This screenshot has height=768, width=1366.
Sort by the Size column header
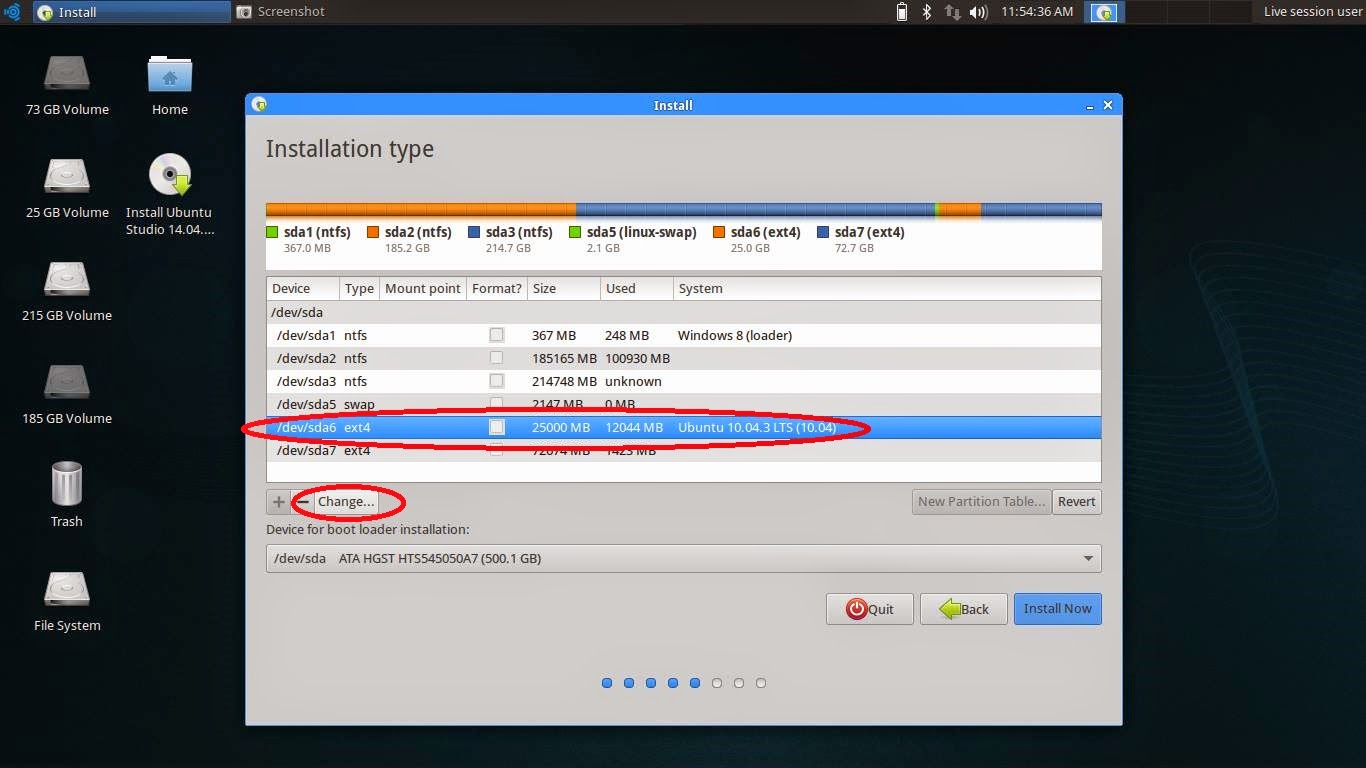[x=564, y=288]
